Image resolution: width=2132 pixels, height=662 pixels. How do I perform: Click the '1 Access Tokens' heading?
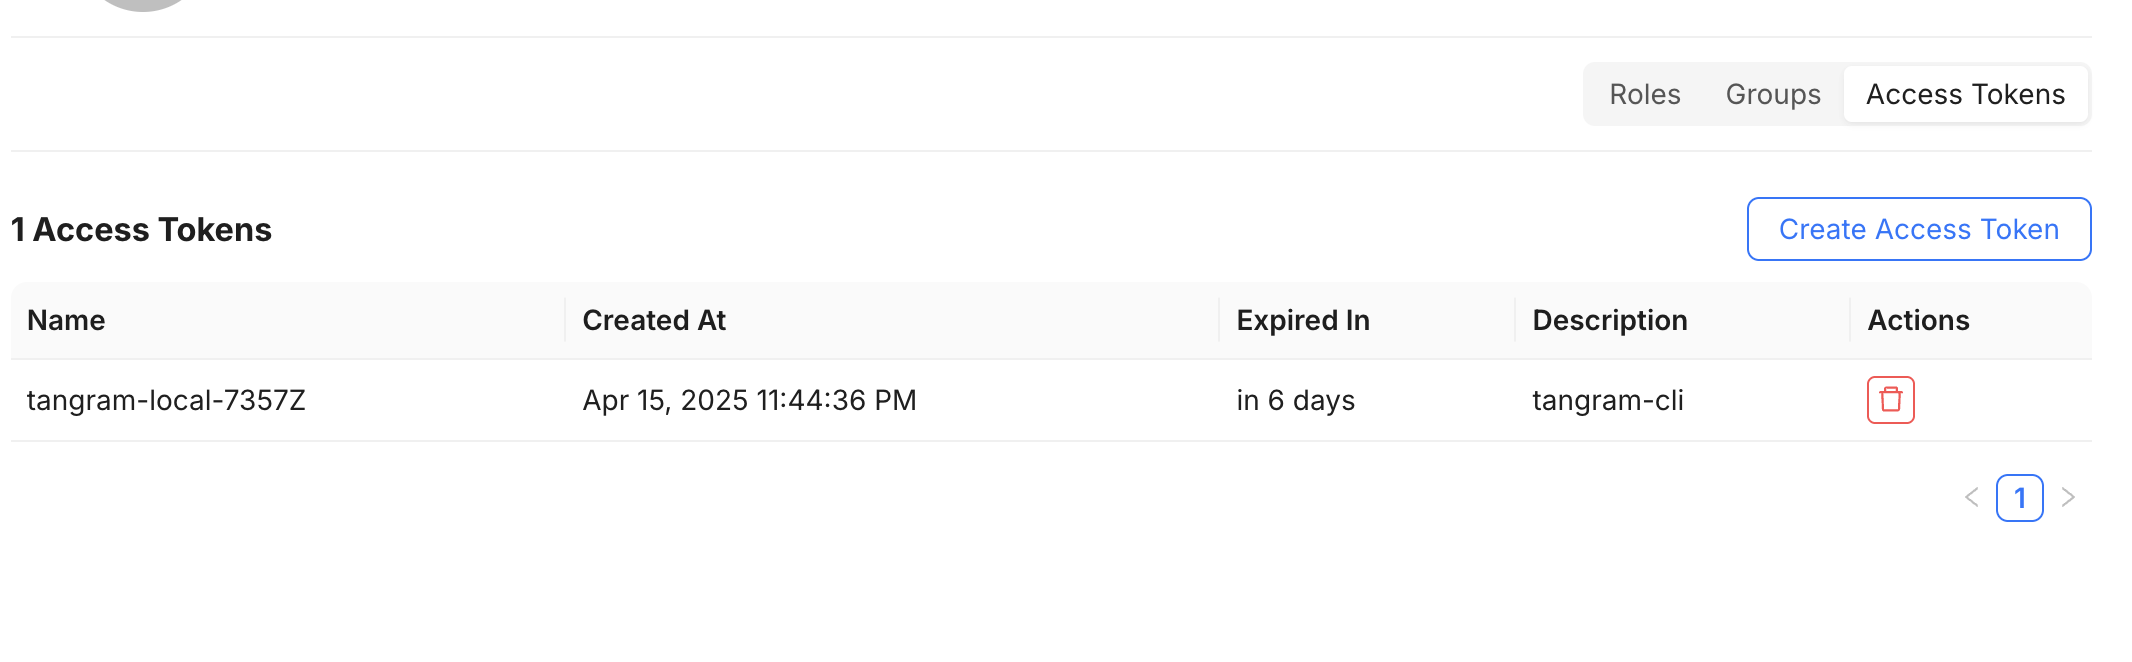(x=141, y=229)
